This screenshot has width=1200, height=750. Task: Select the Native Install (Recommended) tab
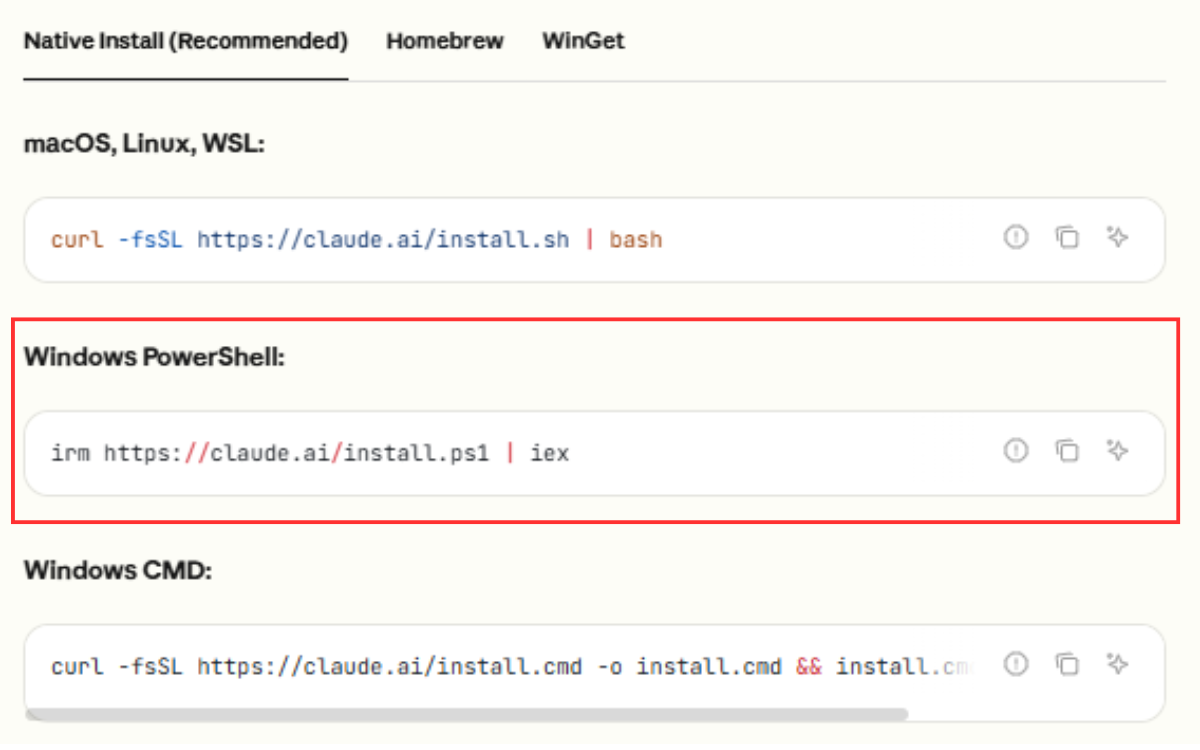coord(186,42)
